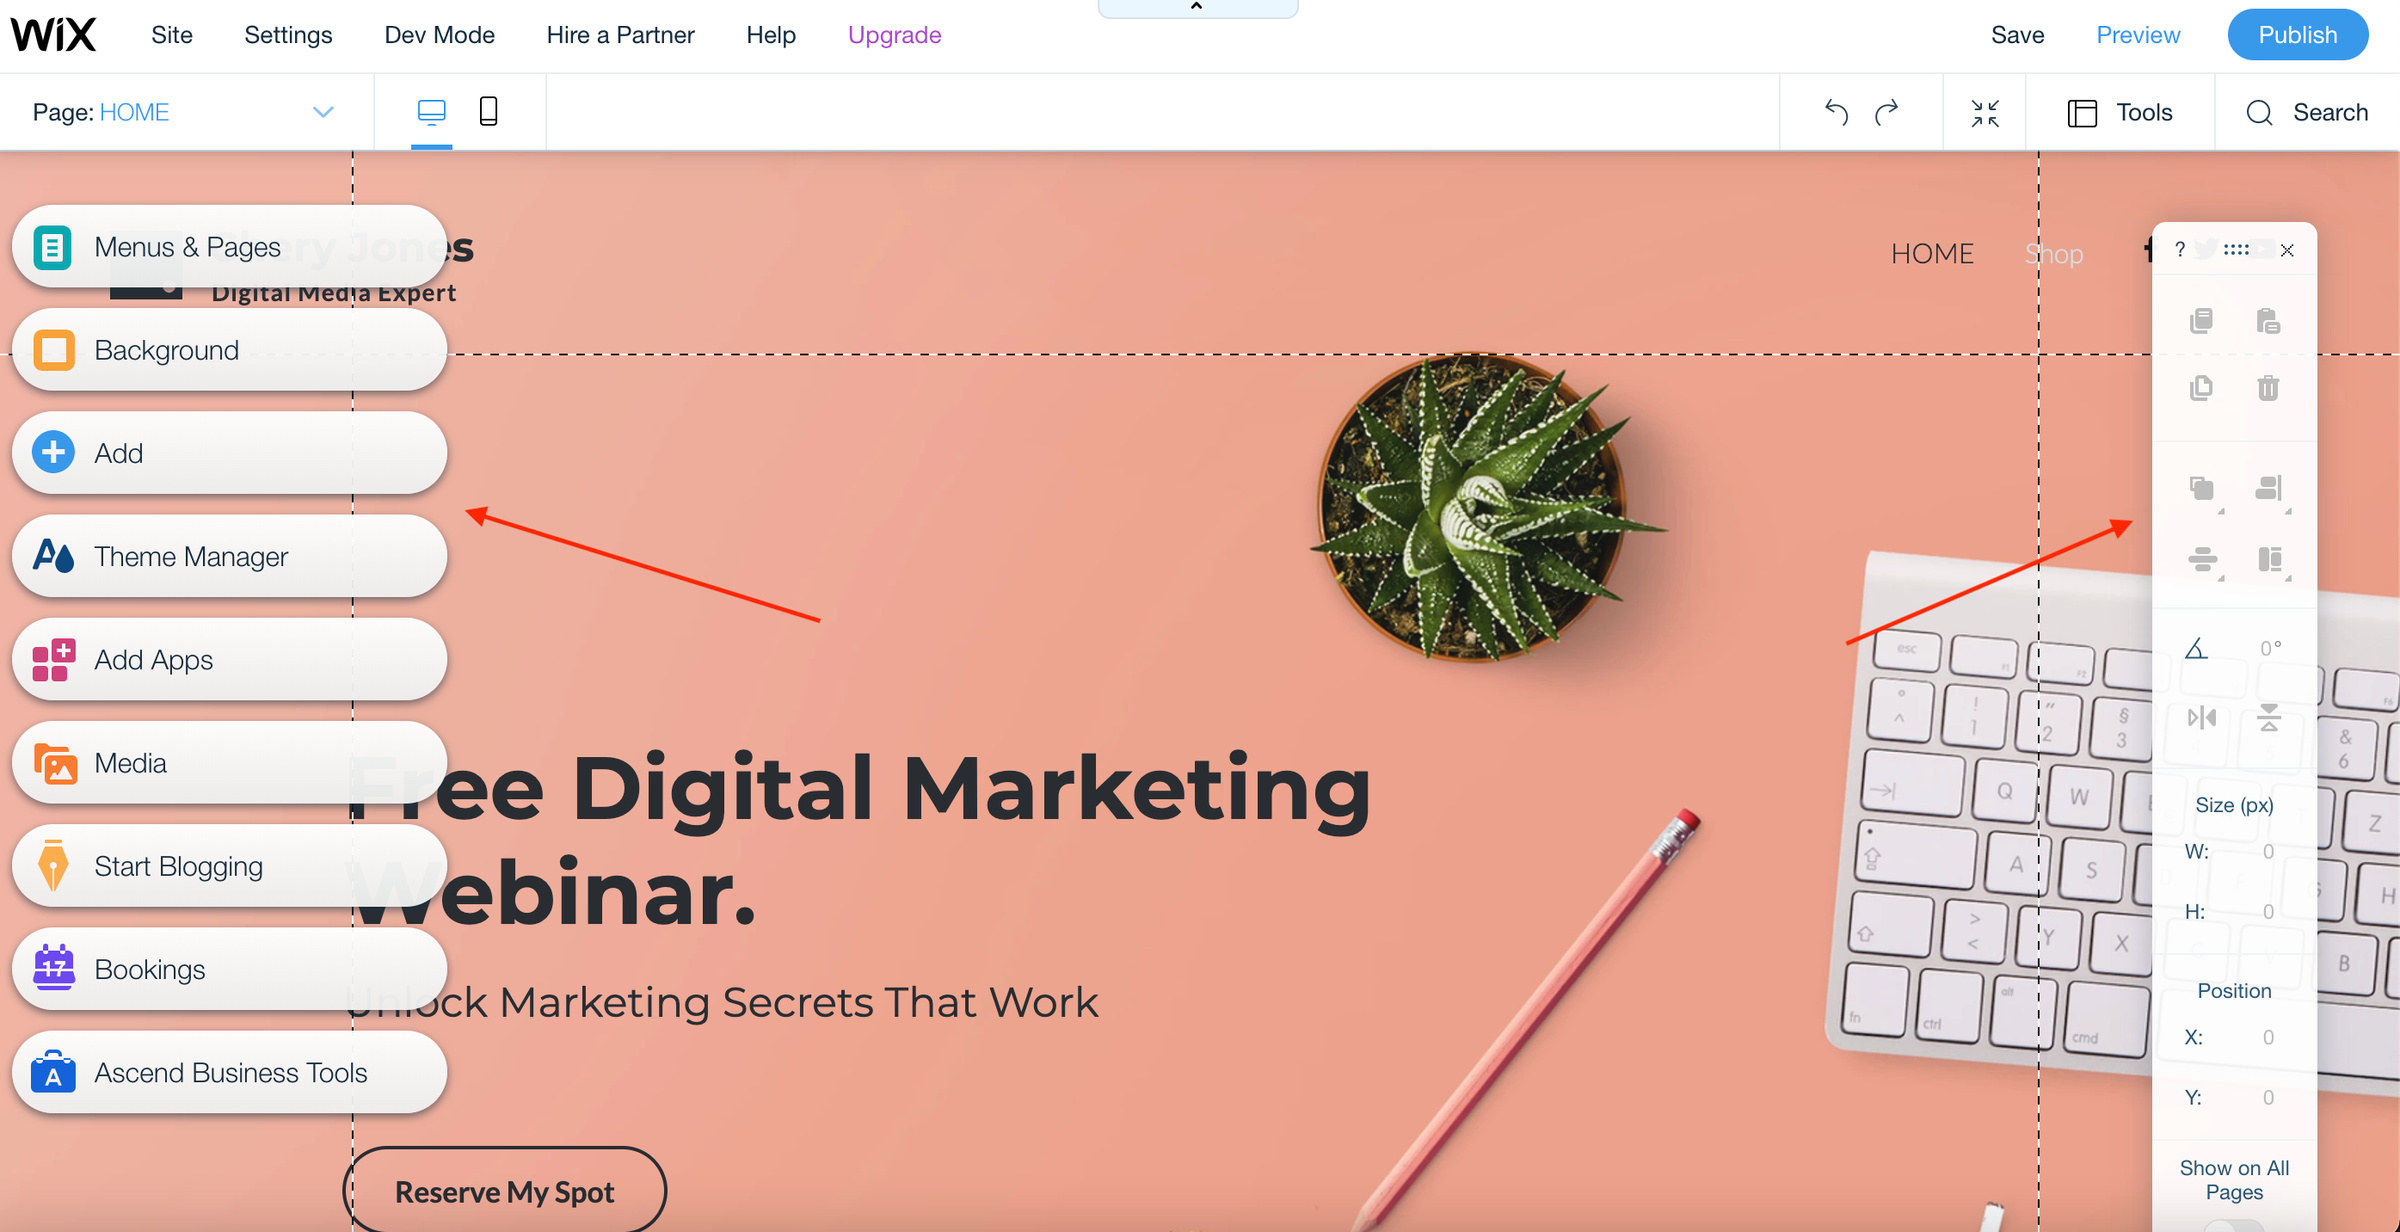Click the paste icon in editor toolbar

[2268, 321]
